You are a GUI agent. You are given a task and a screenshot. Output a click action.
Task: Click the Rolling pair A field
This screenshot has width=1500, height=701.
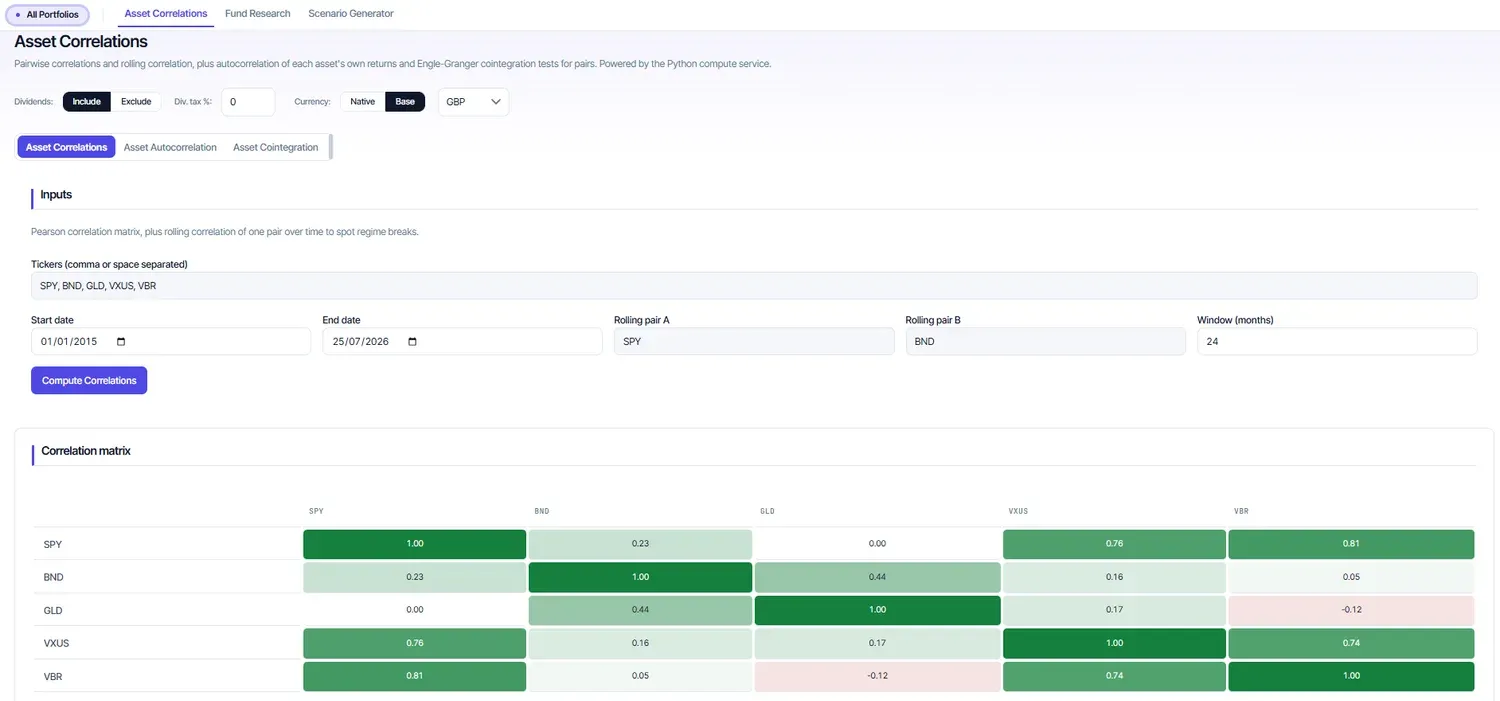tap(754, 342)
